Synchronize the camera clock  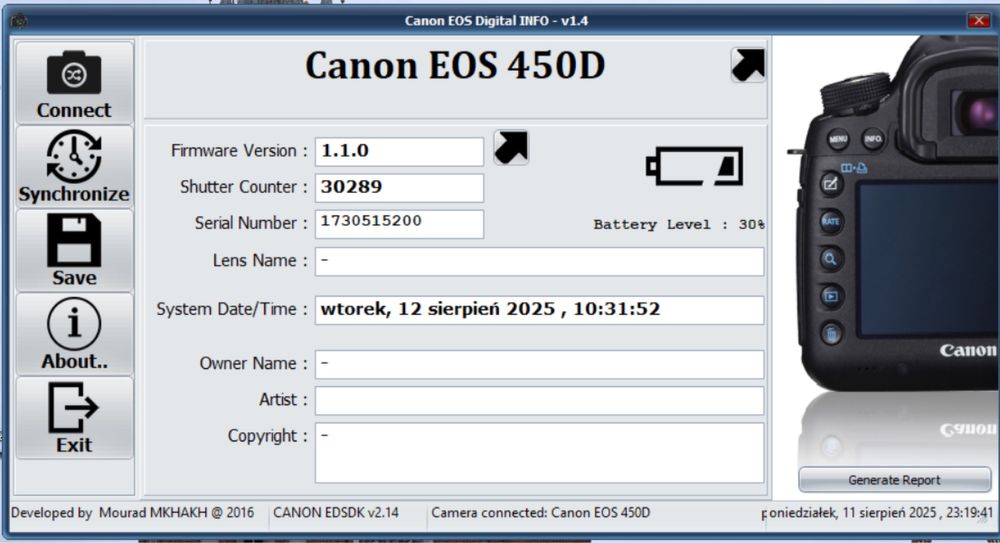click(x=74, y=167)
